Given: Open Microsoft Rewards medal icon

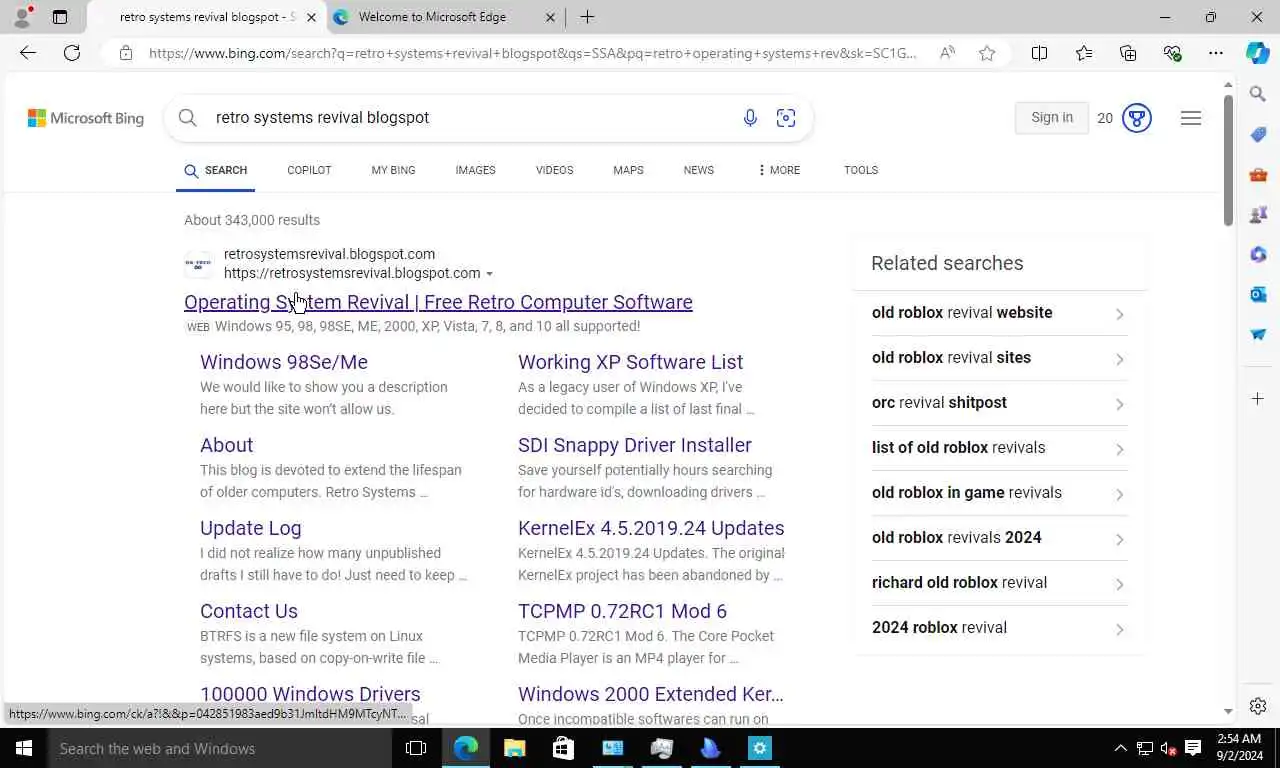Looking at the screenshot, I should click(1137, 118).
